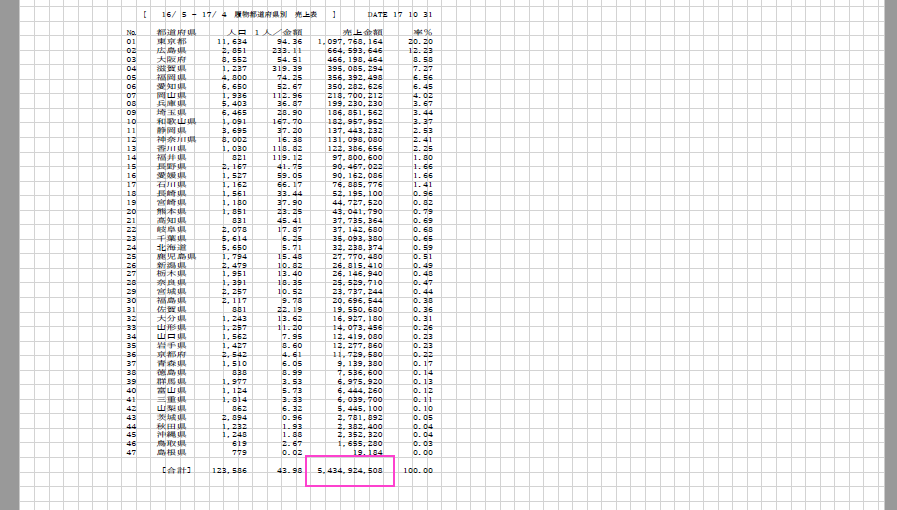The image size is (897, 510).
Task: Click the DATE 17 10 31 text
Action: coord(400,15)
